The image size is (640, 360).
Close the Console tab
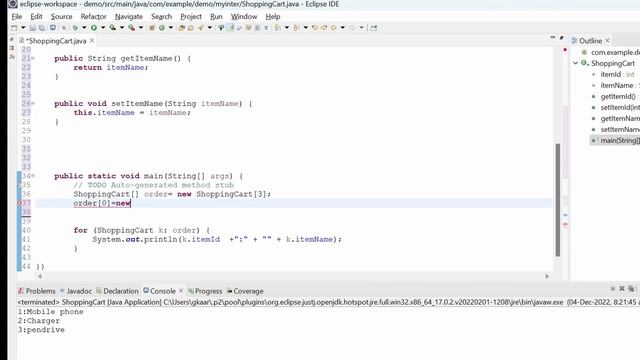coord(181,291)
